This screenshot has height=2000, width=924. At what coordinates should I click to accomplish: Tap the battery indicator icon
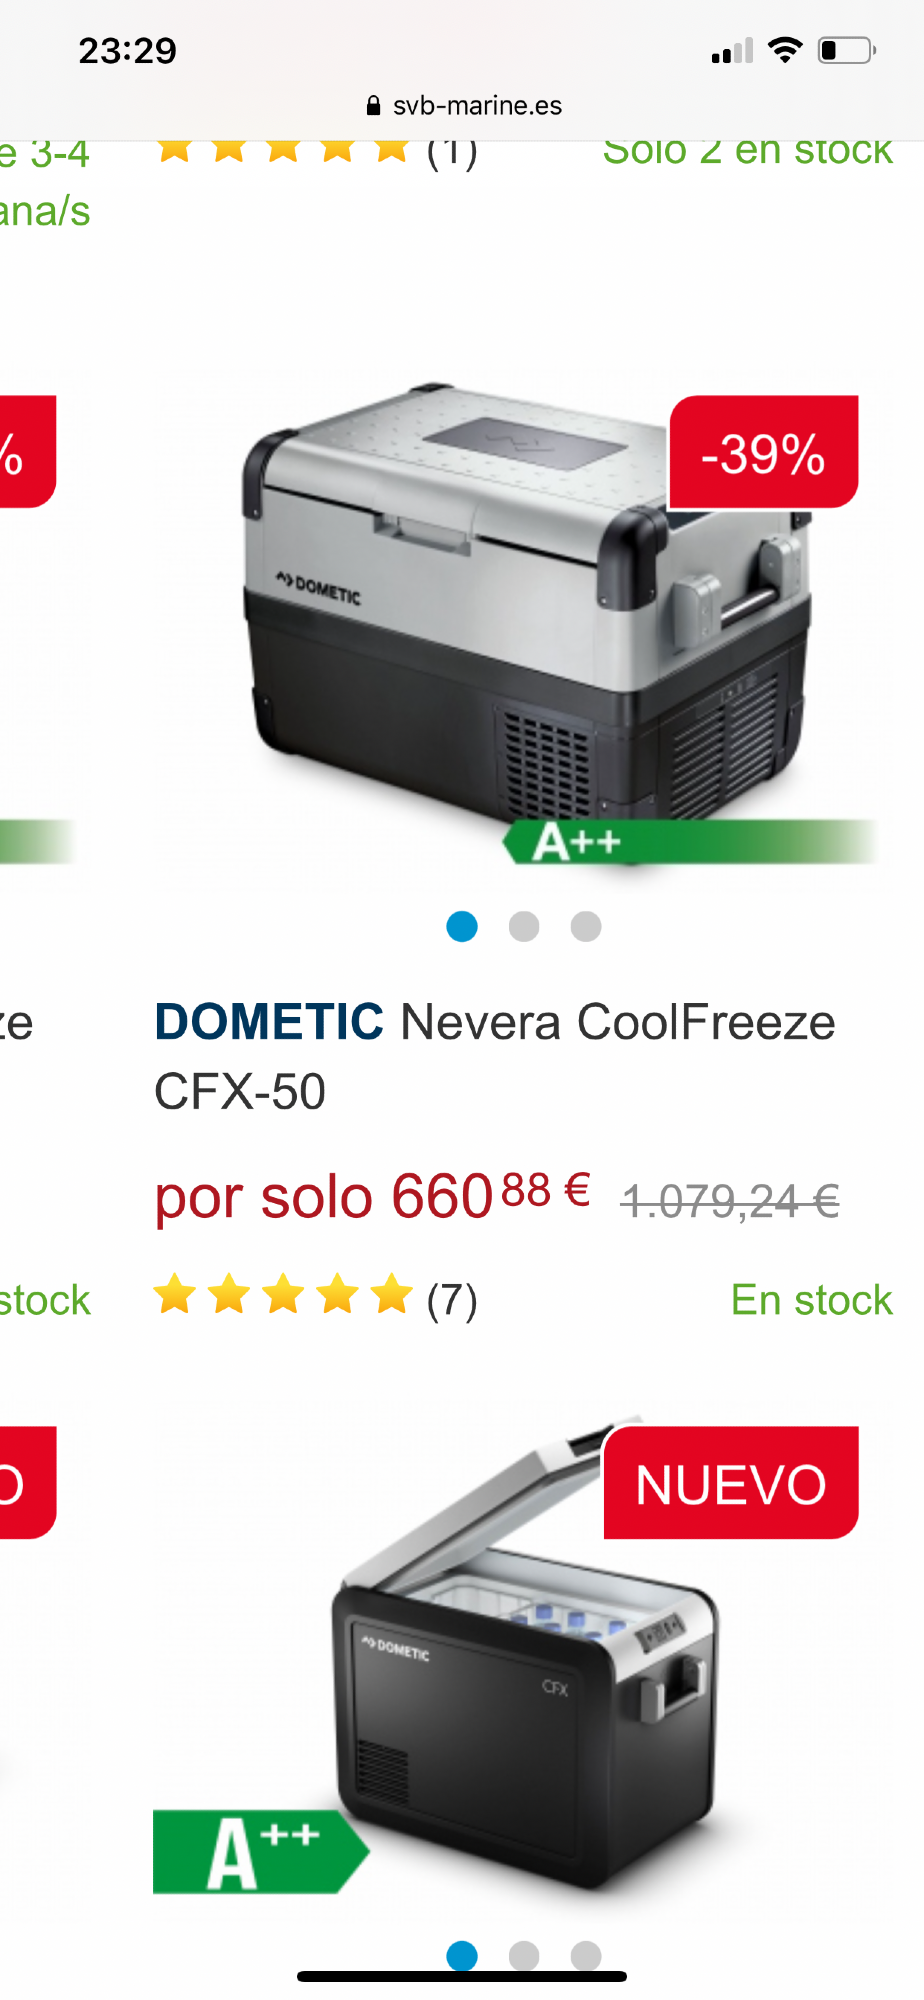coord(847,50)
